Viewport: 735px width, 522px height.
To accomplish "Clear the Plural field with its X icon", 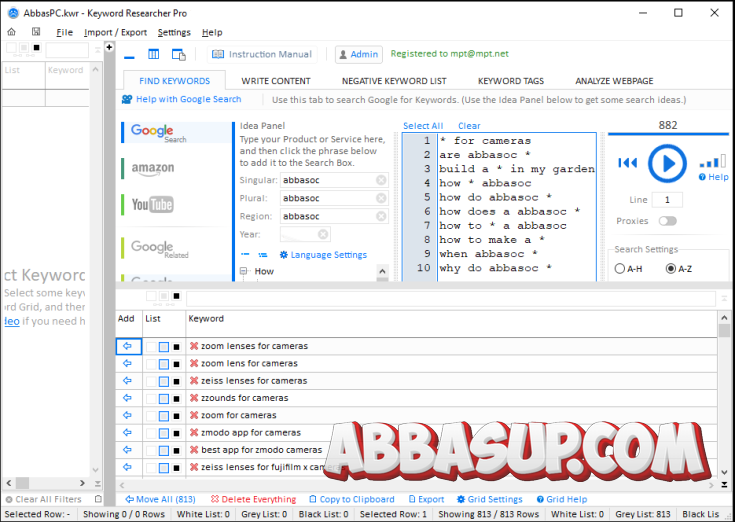I will (381, 198).
